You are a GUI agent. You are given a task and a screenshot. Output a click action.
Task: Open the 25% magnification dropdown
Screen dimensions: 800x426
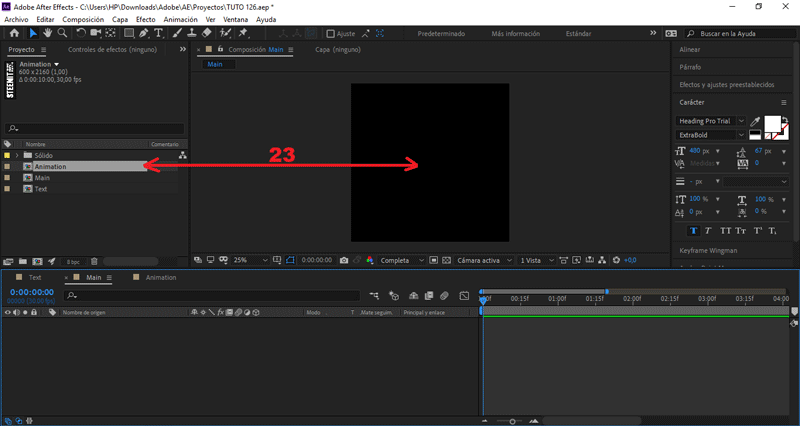pos(250,260)
